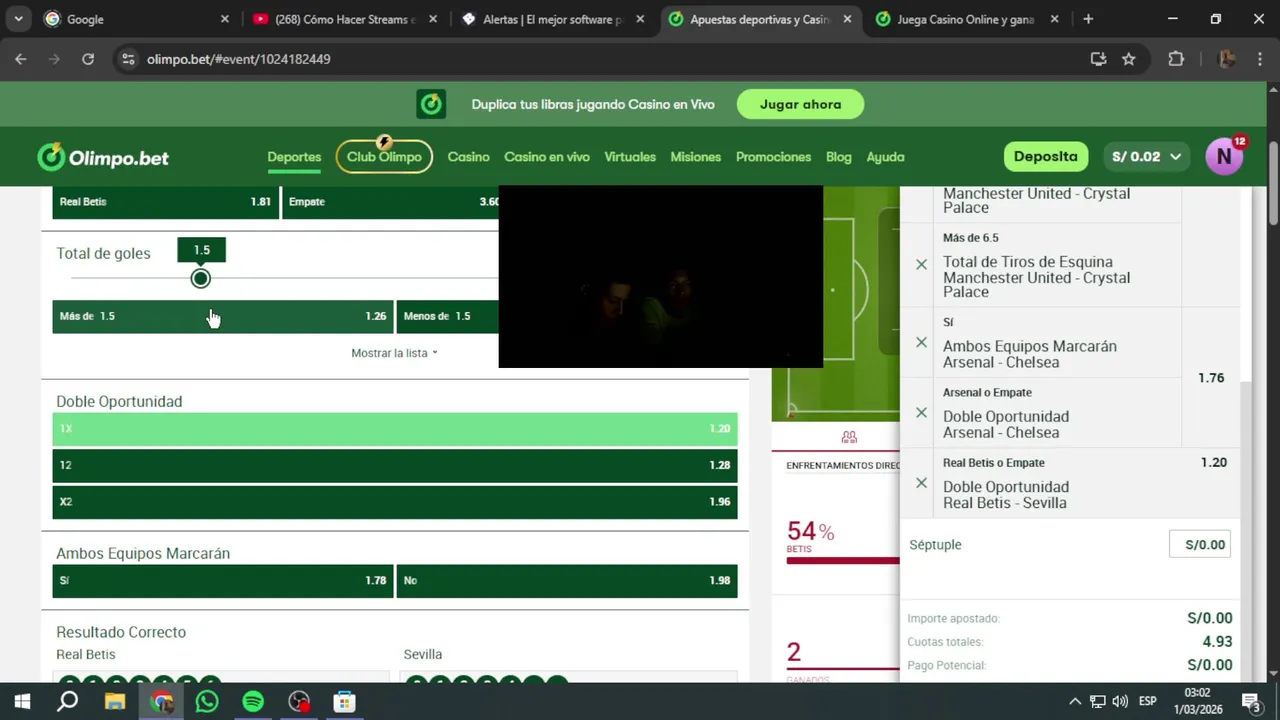Open Windows Start menu
This screenshot has height=720, width=1280.
(22, 702)
